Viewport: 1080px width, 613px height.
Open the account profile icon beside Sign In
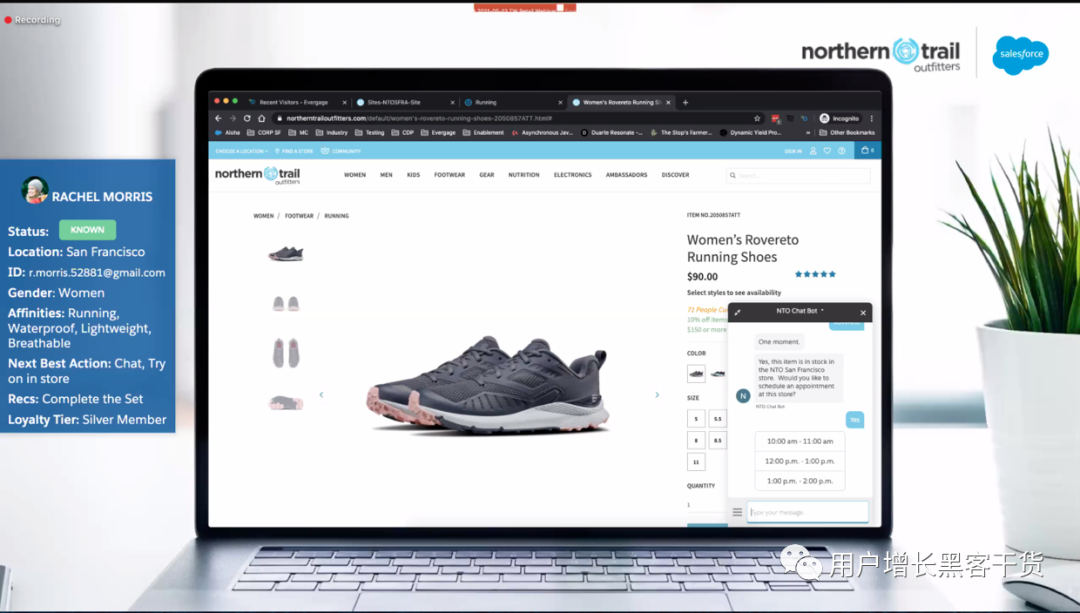pos(813,151)
